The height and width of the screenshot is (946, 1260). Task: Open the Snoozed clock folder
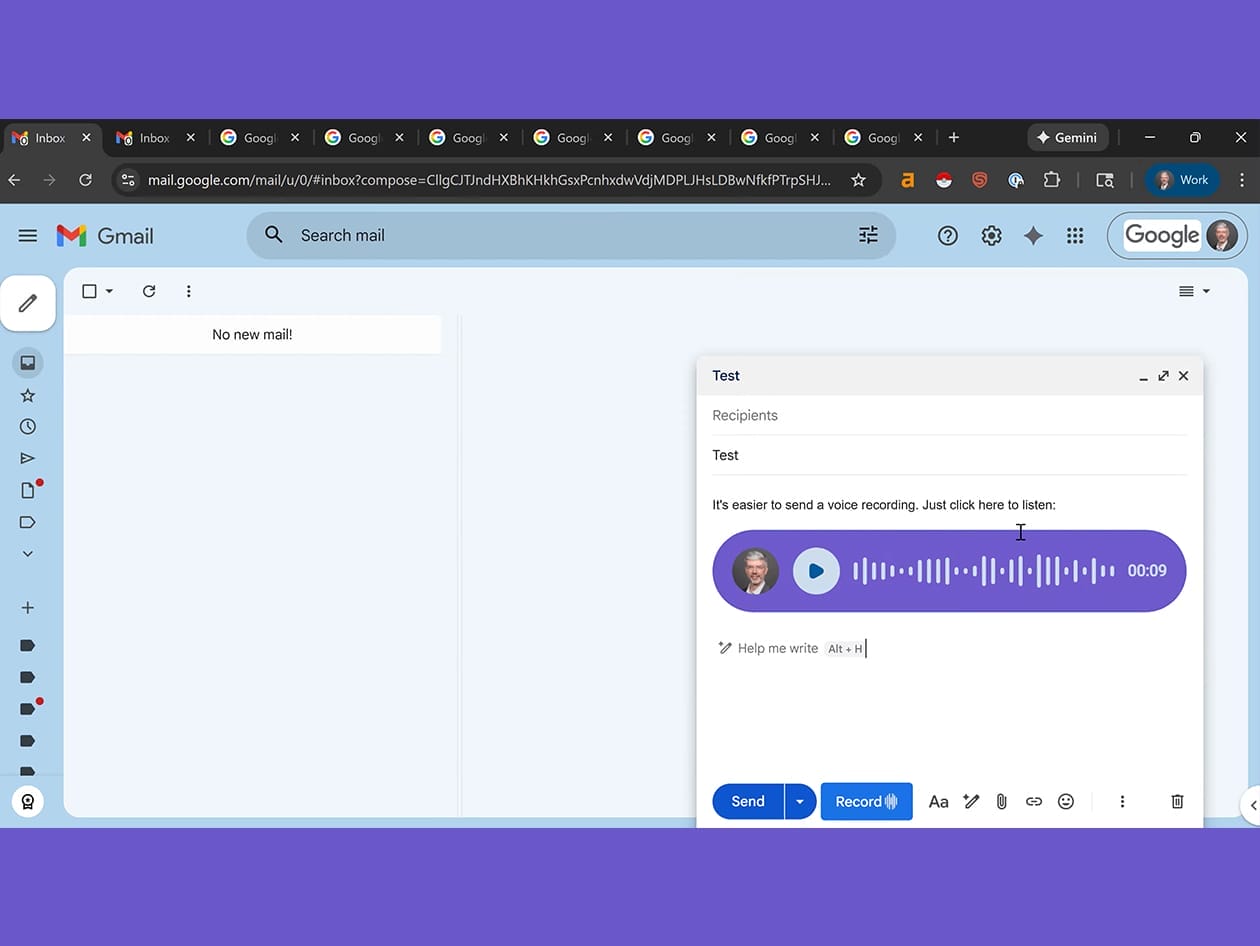pyautogui.click(x=28, y=427)
